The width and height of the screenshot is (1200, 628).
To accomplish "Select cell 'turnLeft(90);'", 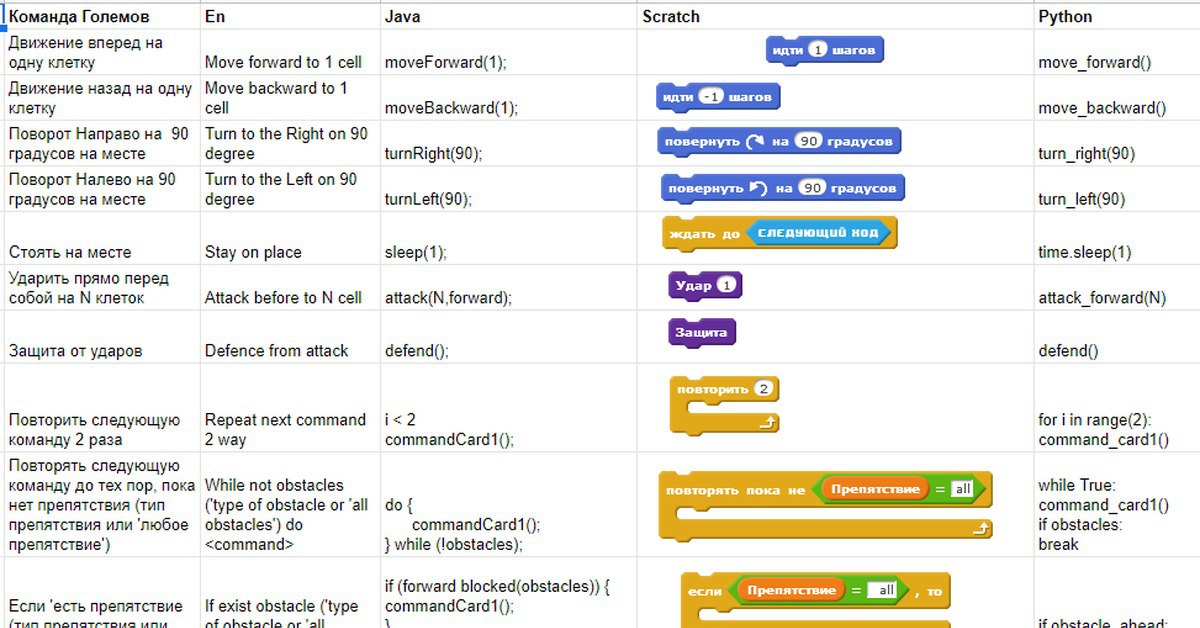I will coord(508,189).
